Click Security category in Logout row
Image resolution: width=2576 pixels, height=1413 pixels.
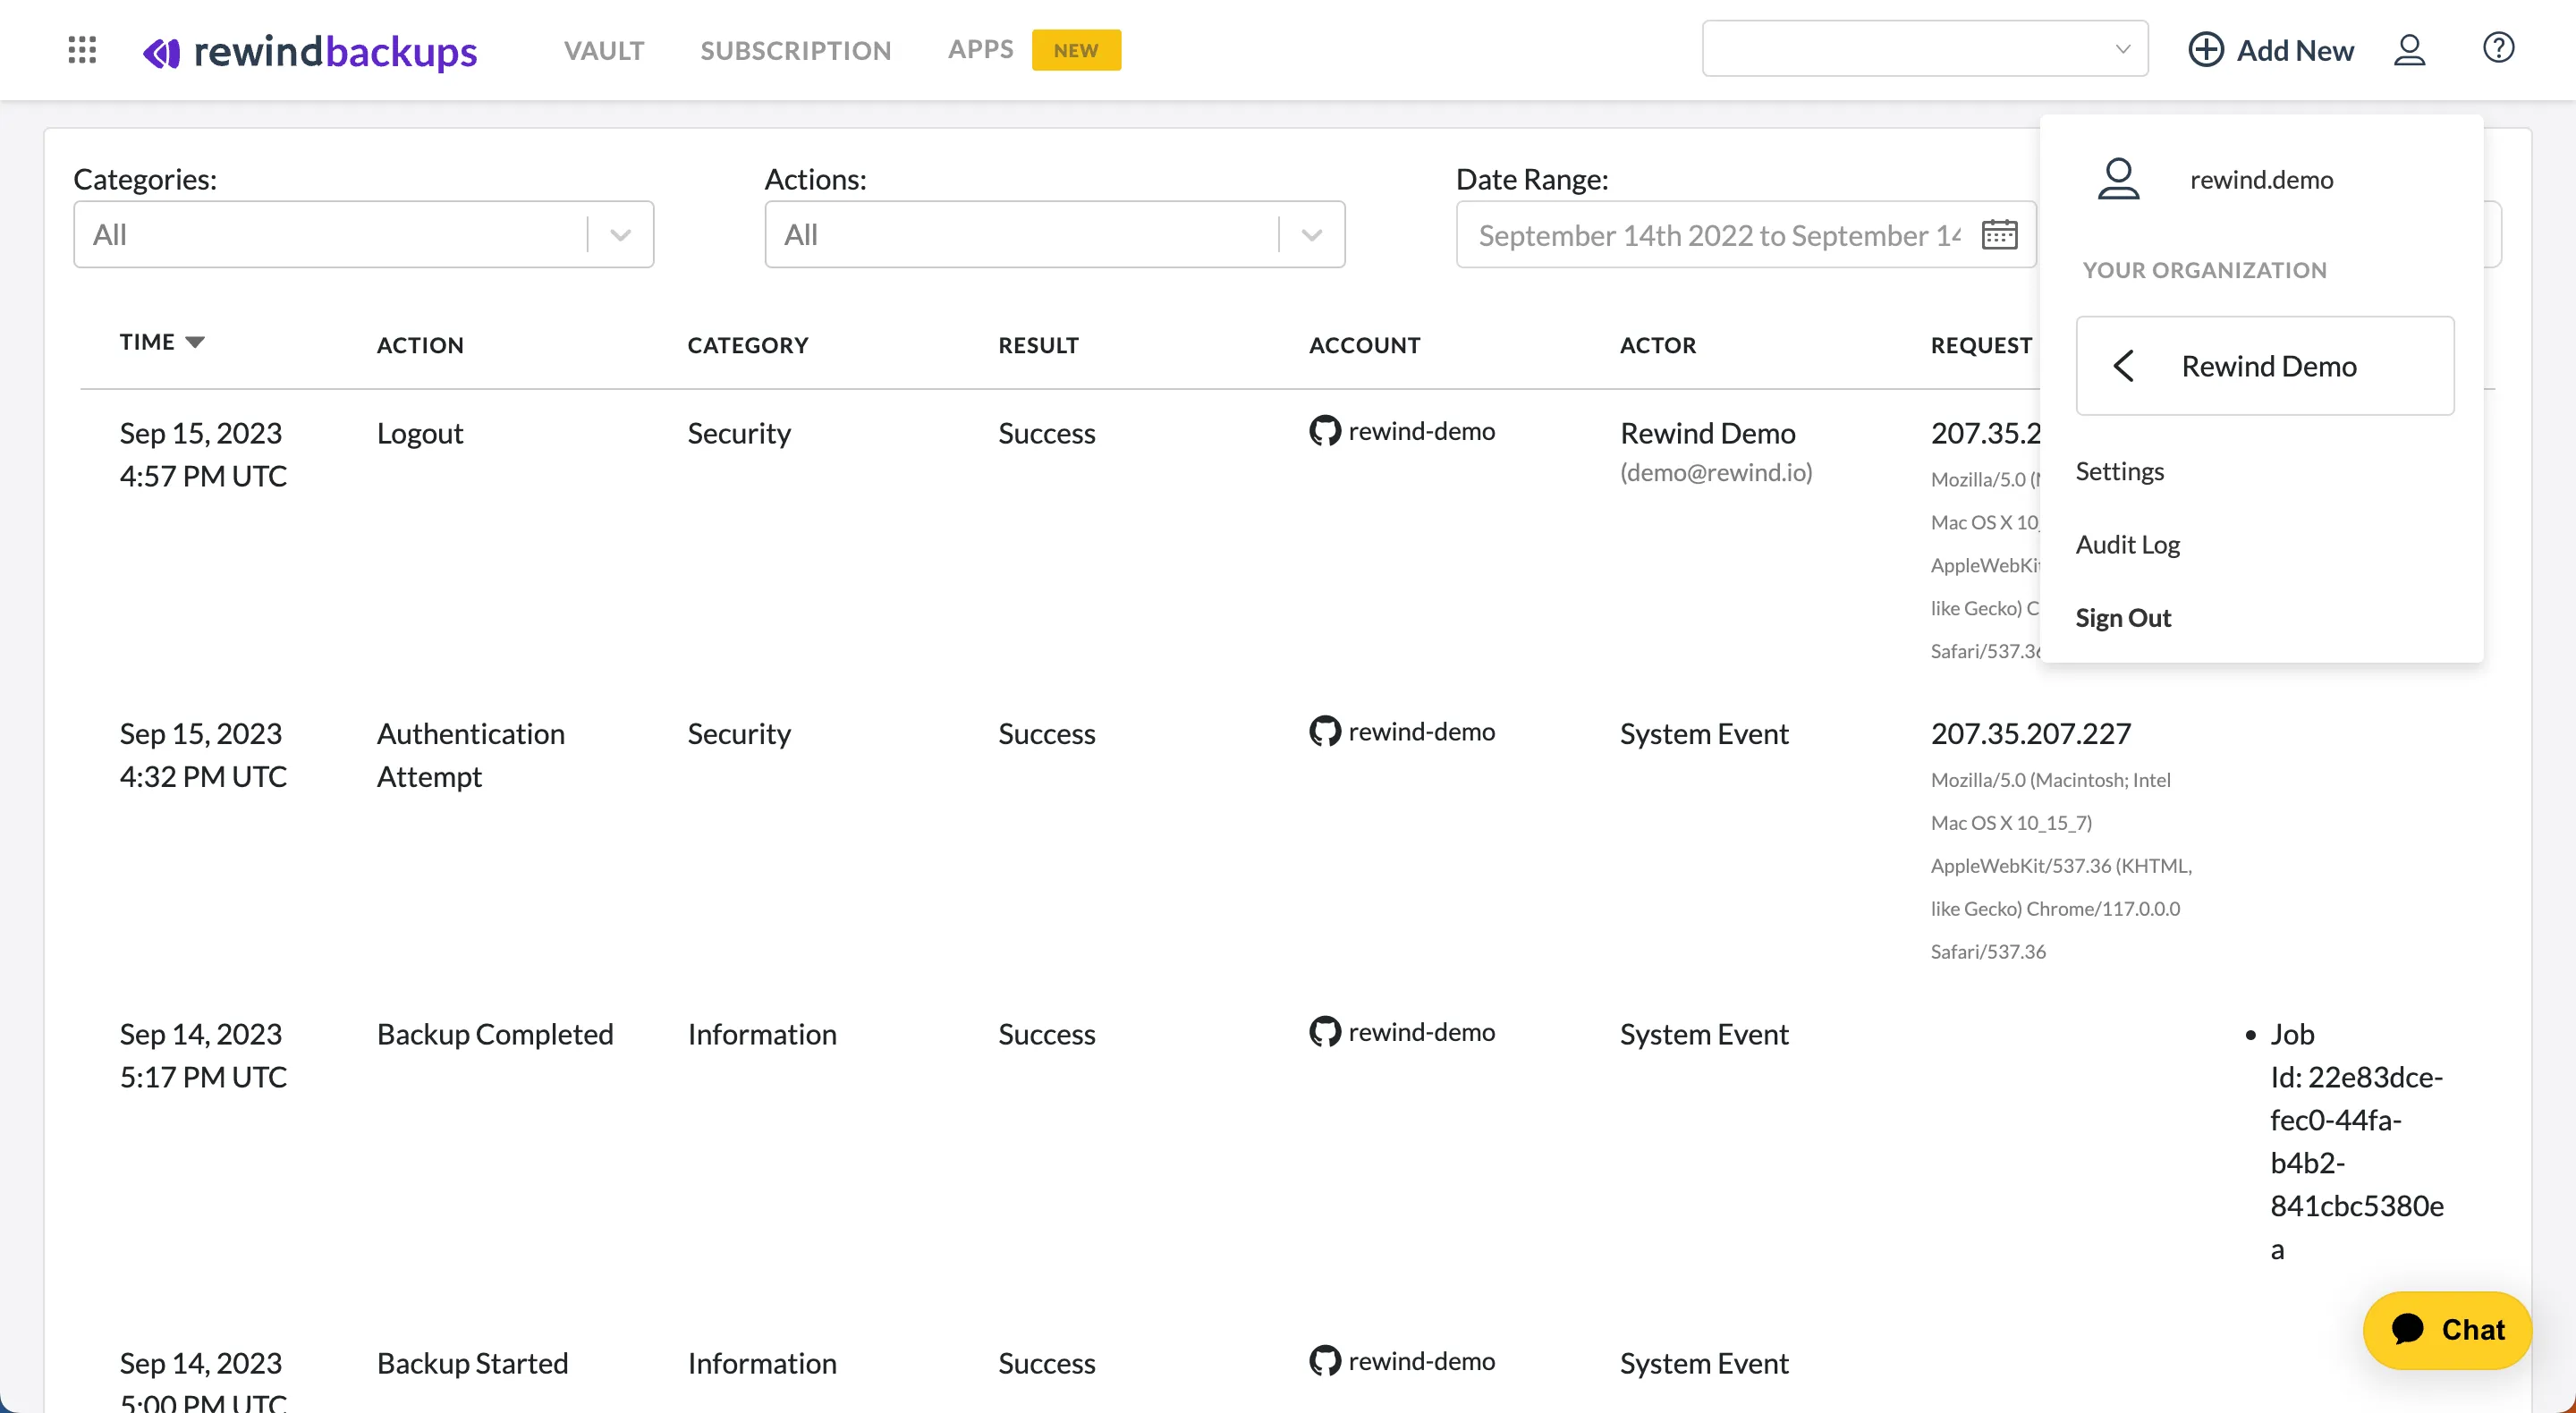739,433
